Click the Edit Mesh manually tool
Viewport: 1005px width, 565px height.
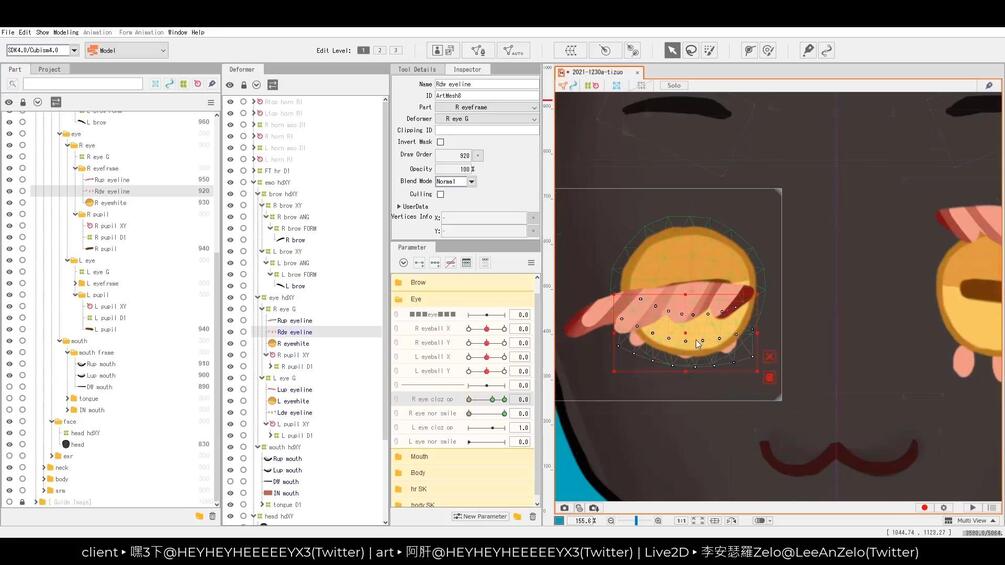click(478, 50)
